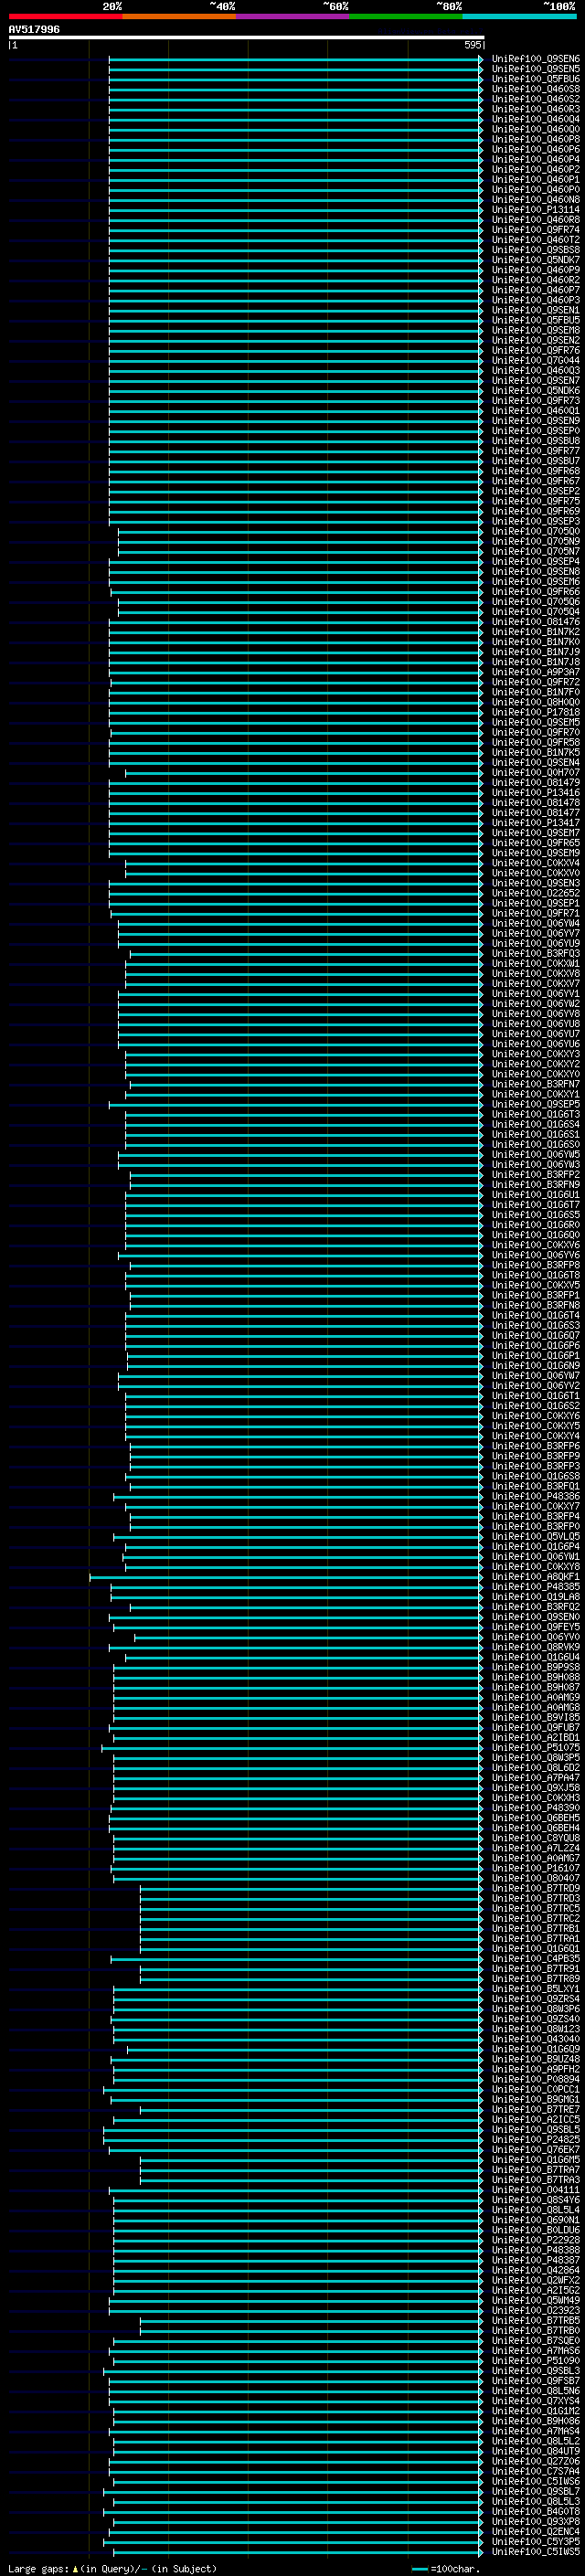Select the white AV517996 query bar
The width and height of the screenshot is (585, 2576).
pos(246,37)
